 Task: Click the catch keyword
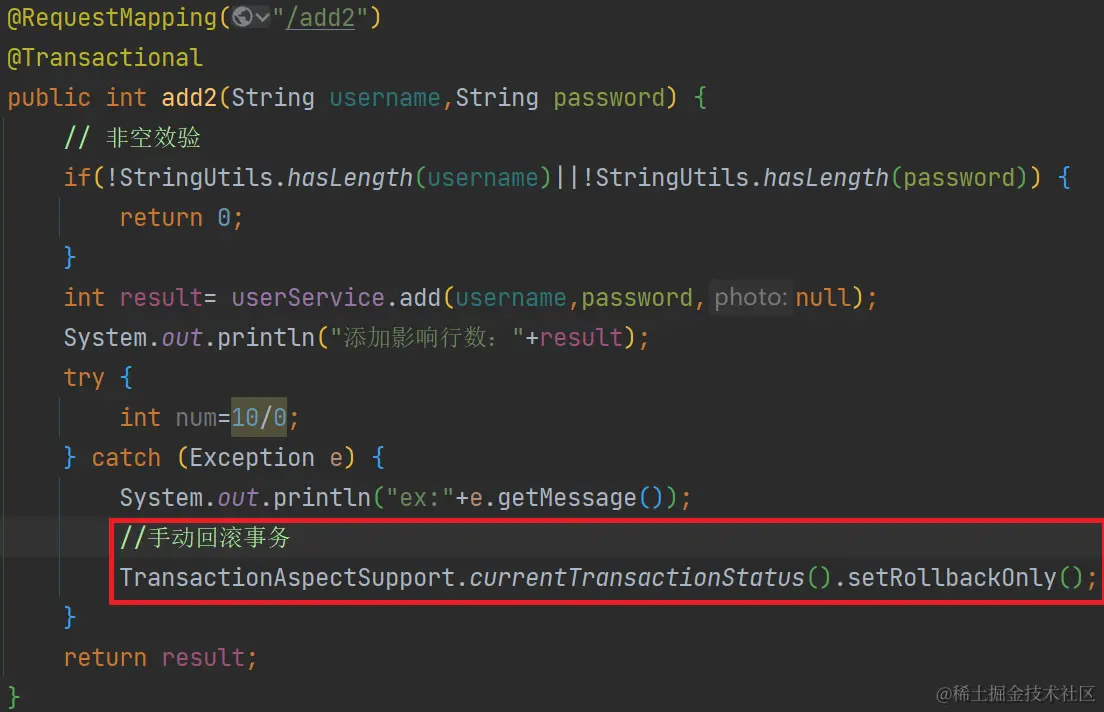click(126, 458)
